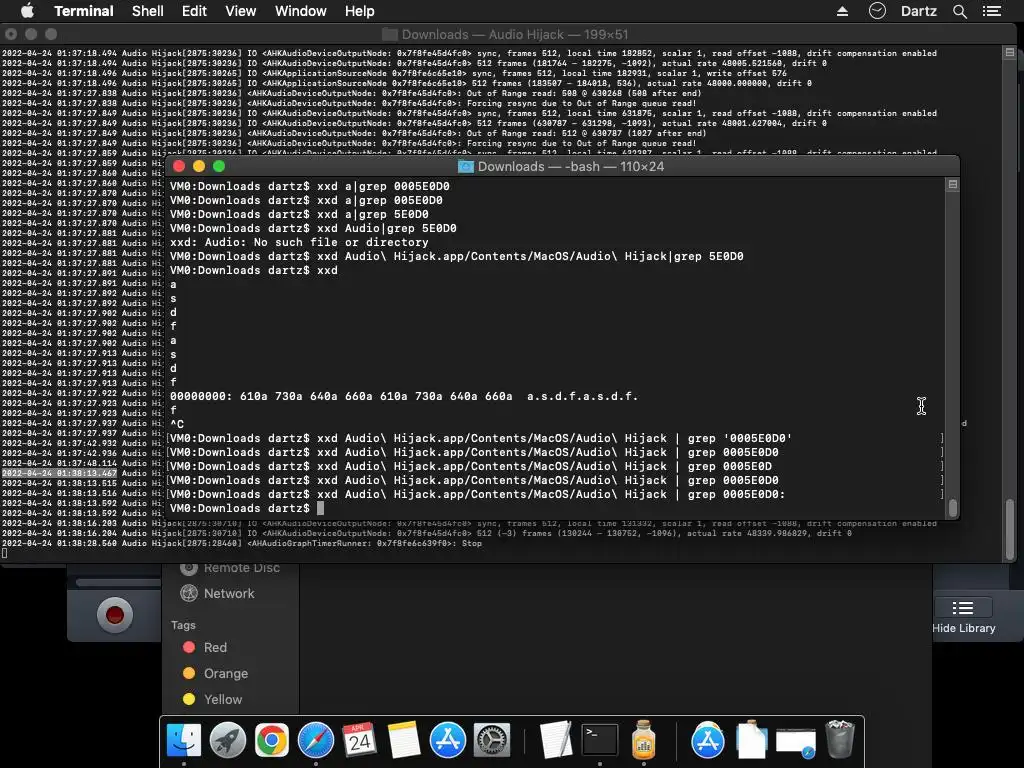The image size is (1024, 768).
Task: Click the red record button in Audio Hijack
Action: click(x=115, y=615)
